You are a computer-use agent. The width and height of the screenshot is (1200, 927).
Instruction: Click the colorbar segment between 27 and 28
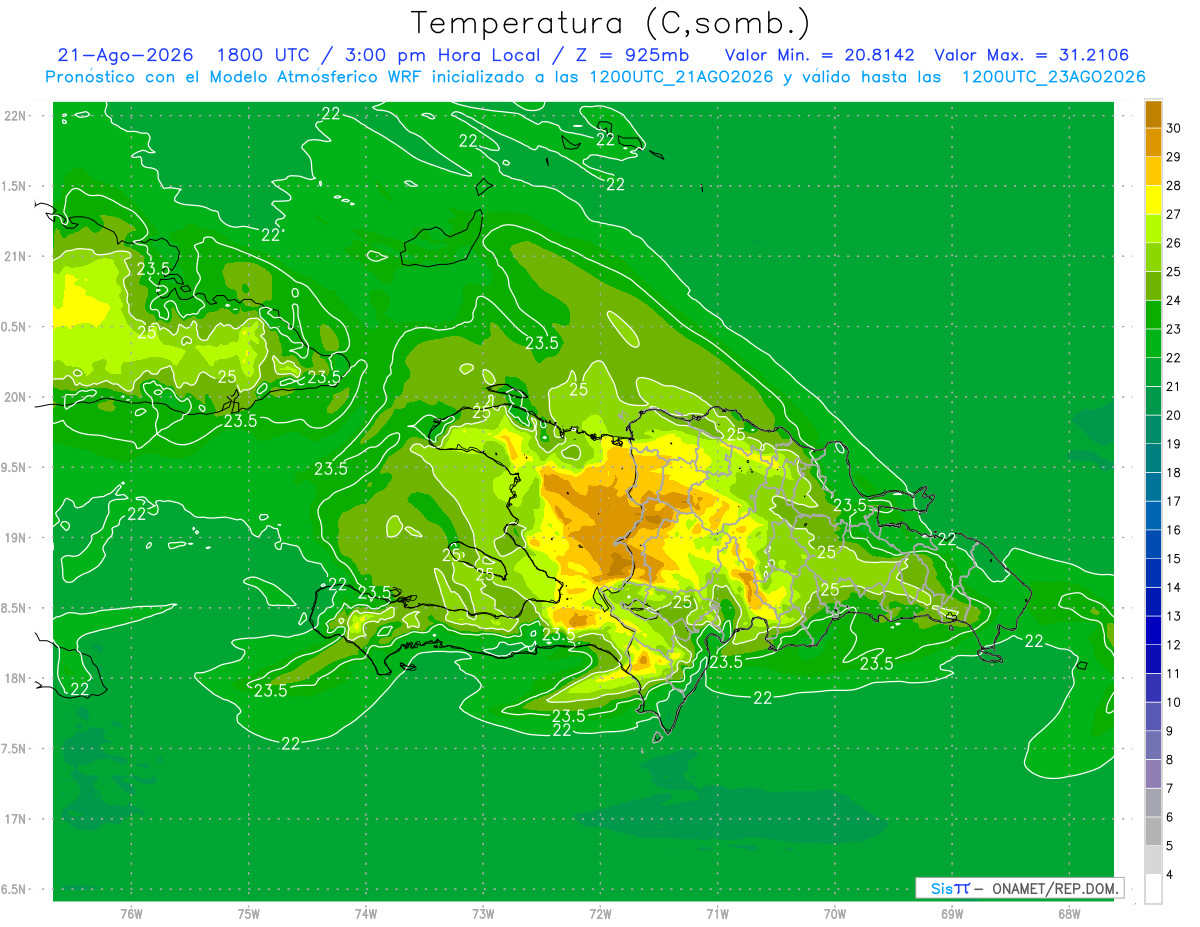1153,200
